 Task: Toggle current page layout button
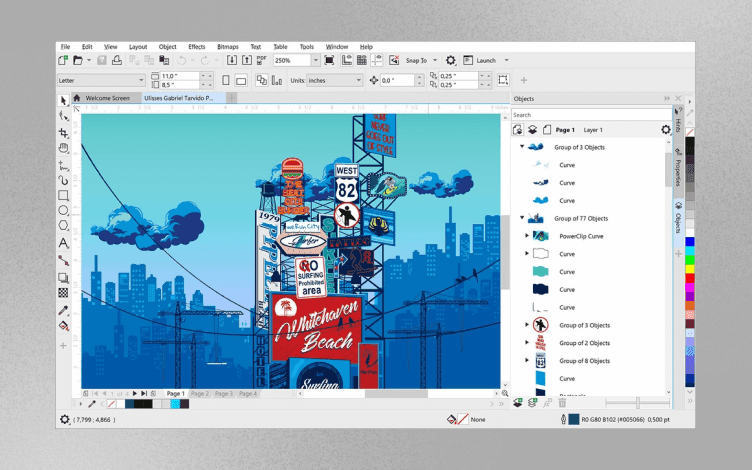277,81
